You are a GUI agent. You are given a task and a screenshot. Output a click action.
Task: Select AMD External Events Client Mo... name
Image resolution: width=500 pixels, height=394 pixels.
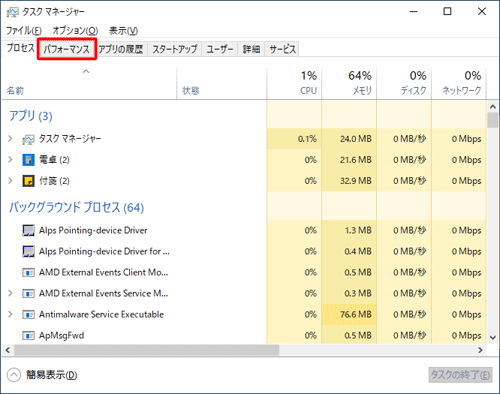(103, 272)
